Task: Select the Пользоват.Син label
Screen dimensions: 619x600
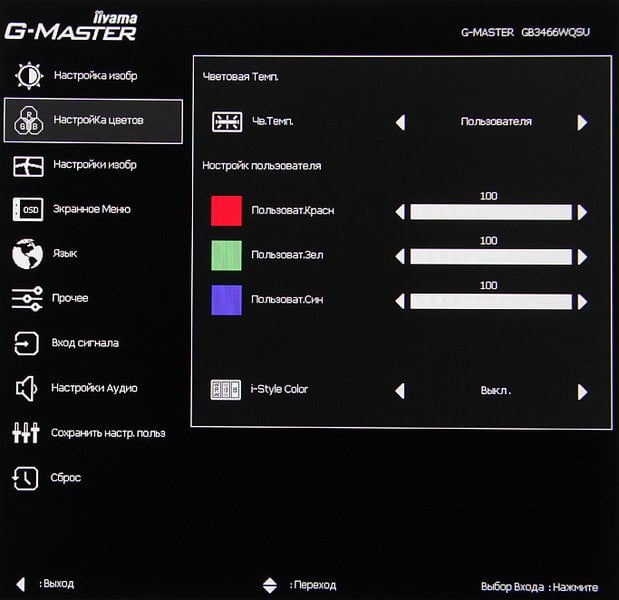Action: pos(287,300)
